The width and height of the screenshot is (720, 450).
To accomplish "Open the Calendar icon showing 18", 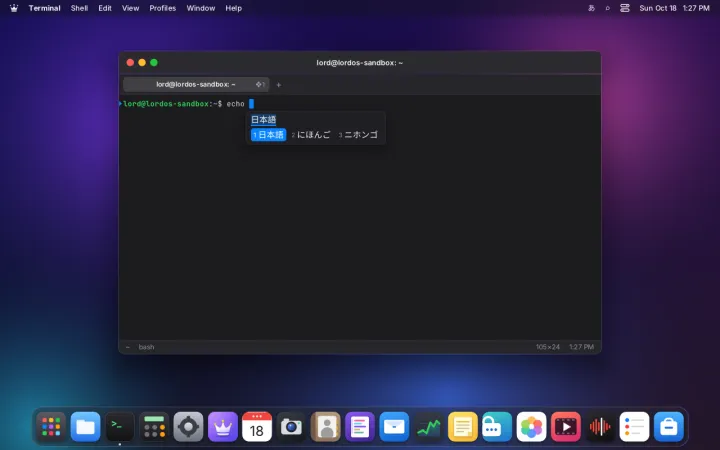I will click(x=257, y=427).
